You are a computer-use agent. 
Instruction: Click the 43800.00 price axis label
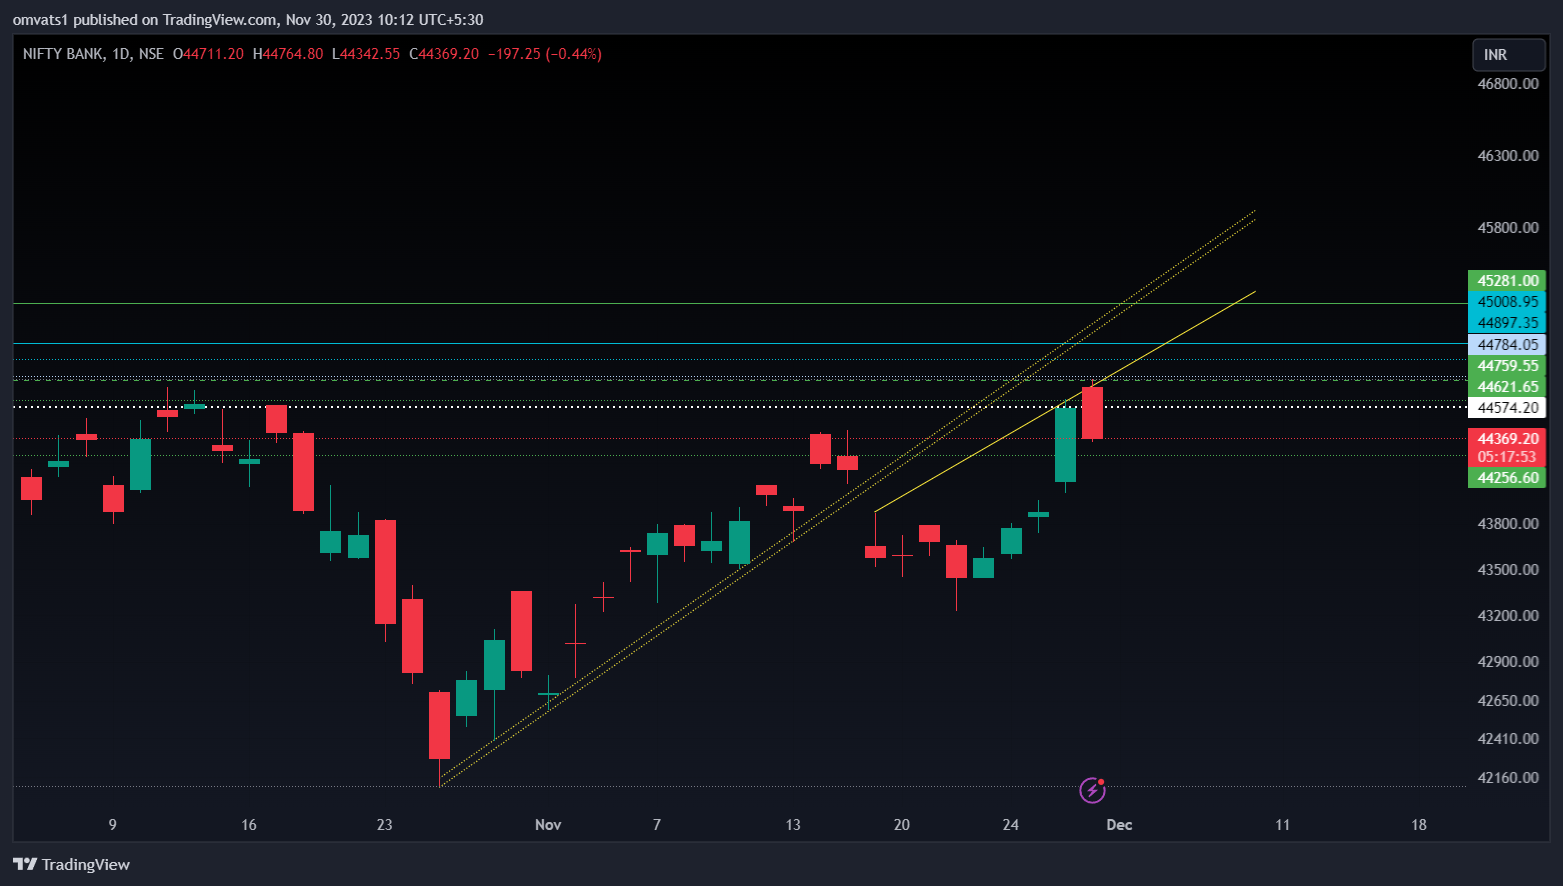pos(1508,524)
